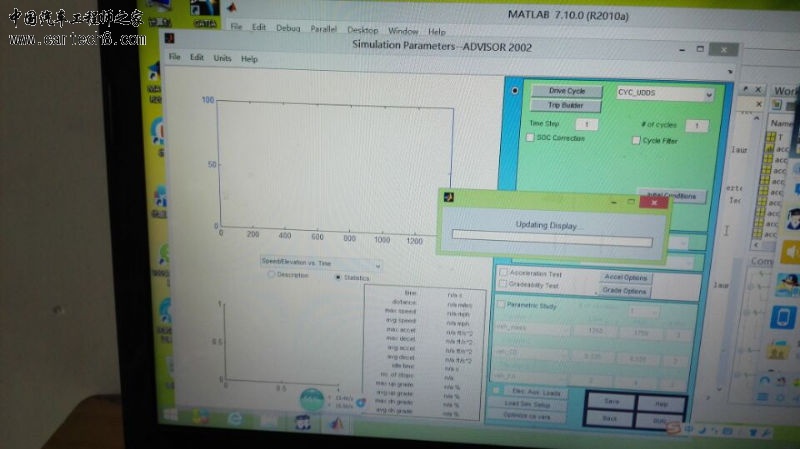Enable the Elec. Aux. Loads checkbox
800x449 pixels.
(x=496, y=391)
